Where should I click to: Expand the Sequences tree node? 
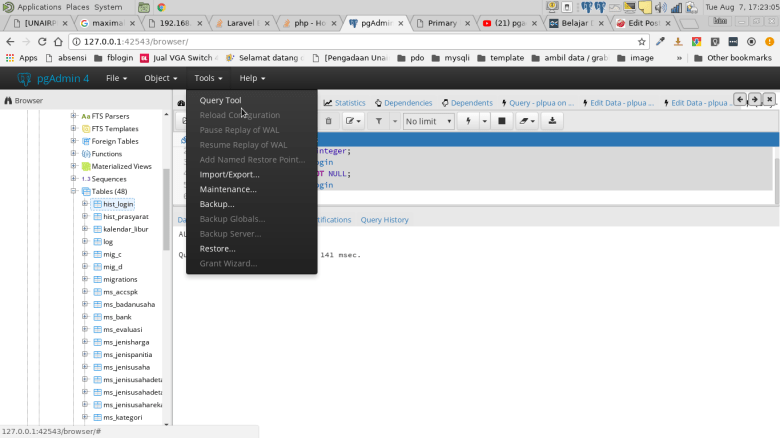[x=73, y=178]
